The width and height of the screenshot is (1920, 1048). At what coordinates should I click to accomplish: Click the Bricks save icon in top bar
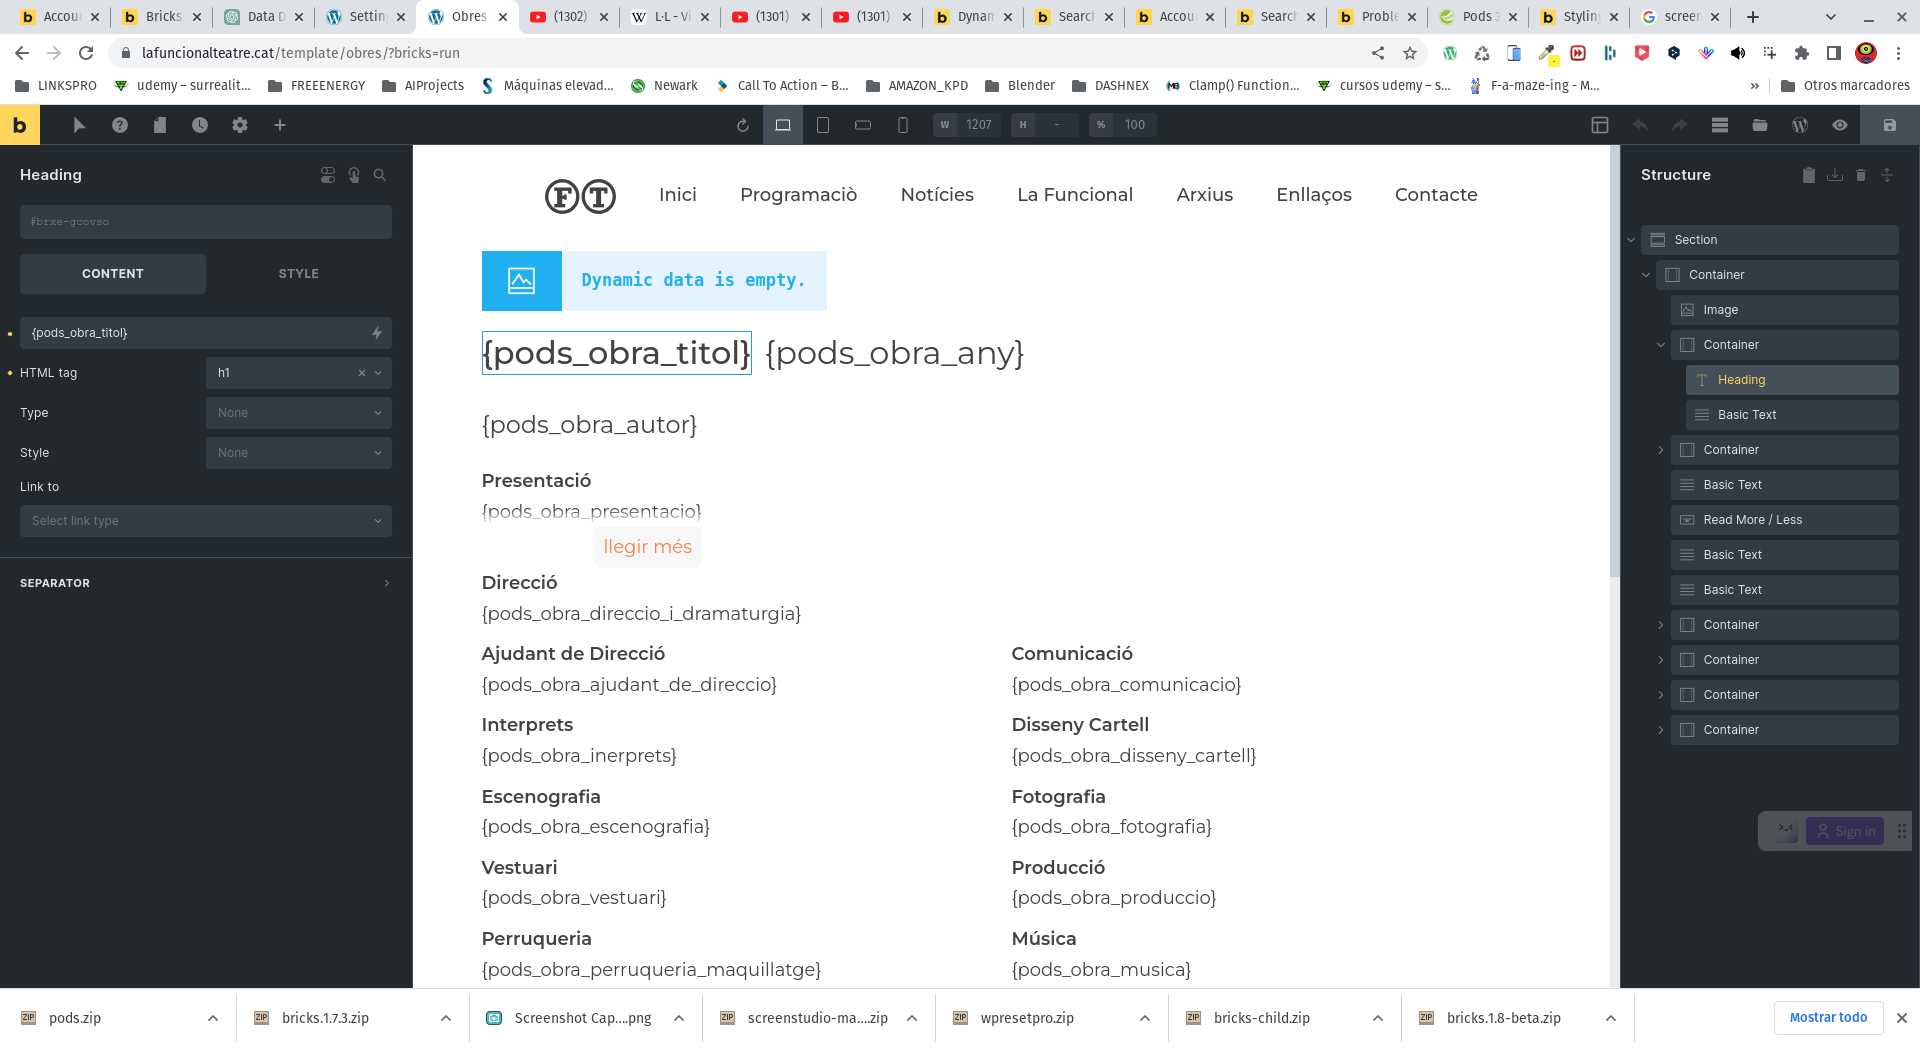point(1889,125)
